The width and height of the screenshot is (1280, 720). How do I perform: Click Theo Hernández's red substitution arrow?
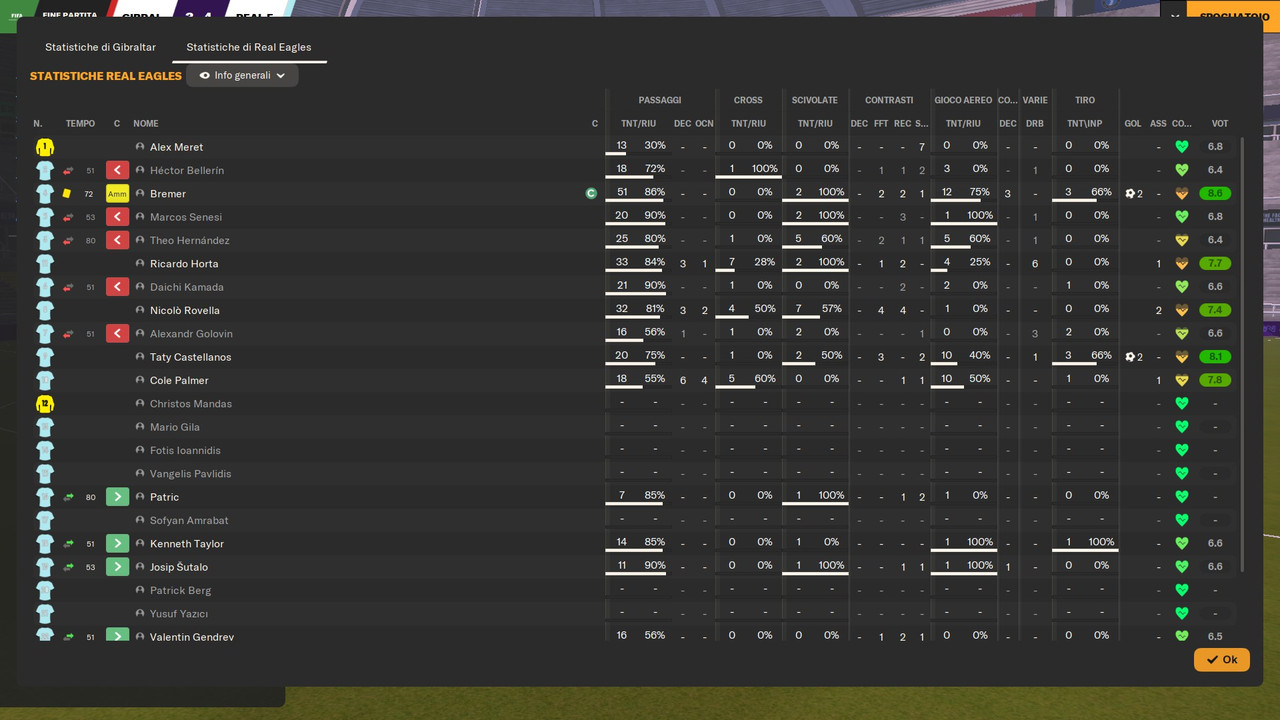[x=117, y=240]
